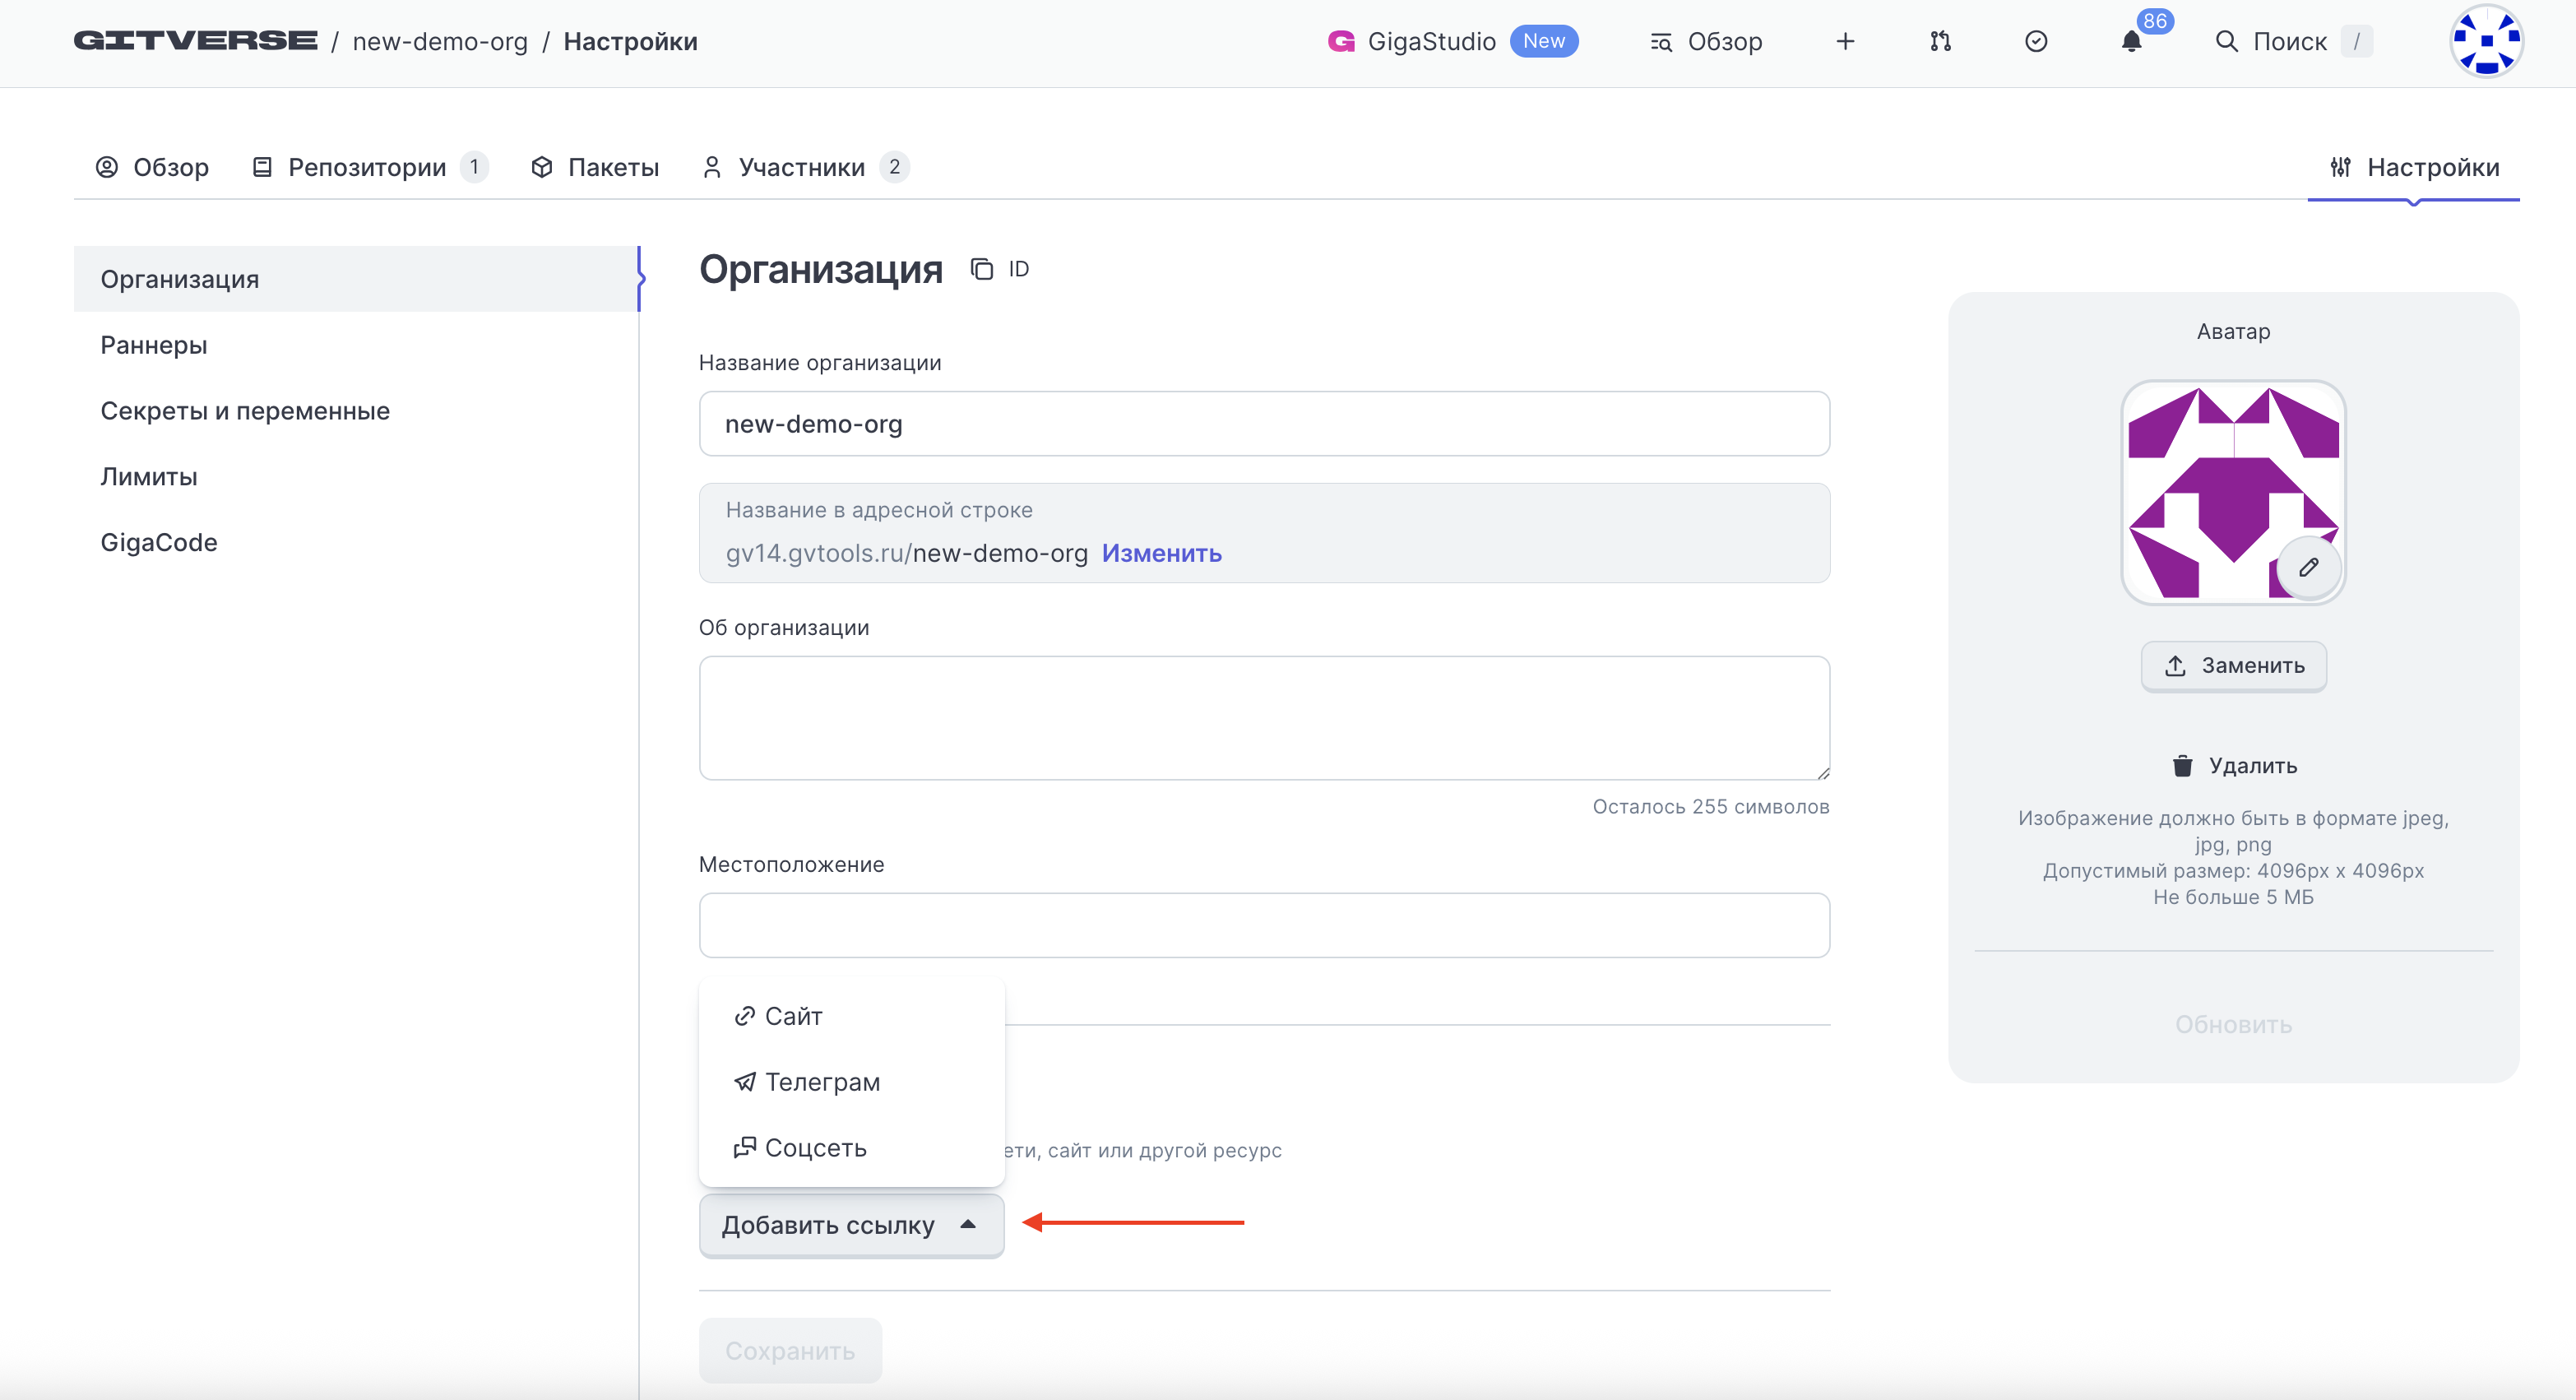Open GigaStudio from top bar
This screenshot has width=2576, height=1400.
pyautogui.click(x=1430, y=42)
